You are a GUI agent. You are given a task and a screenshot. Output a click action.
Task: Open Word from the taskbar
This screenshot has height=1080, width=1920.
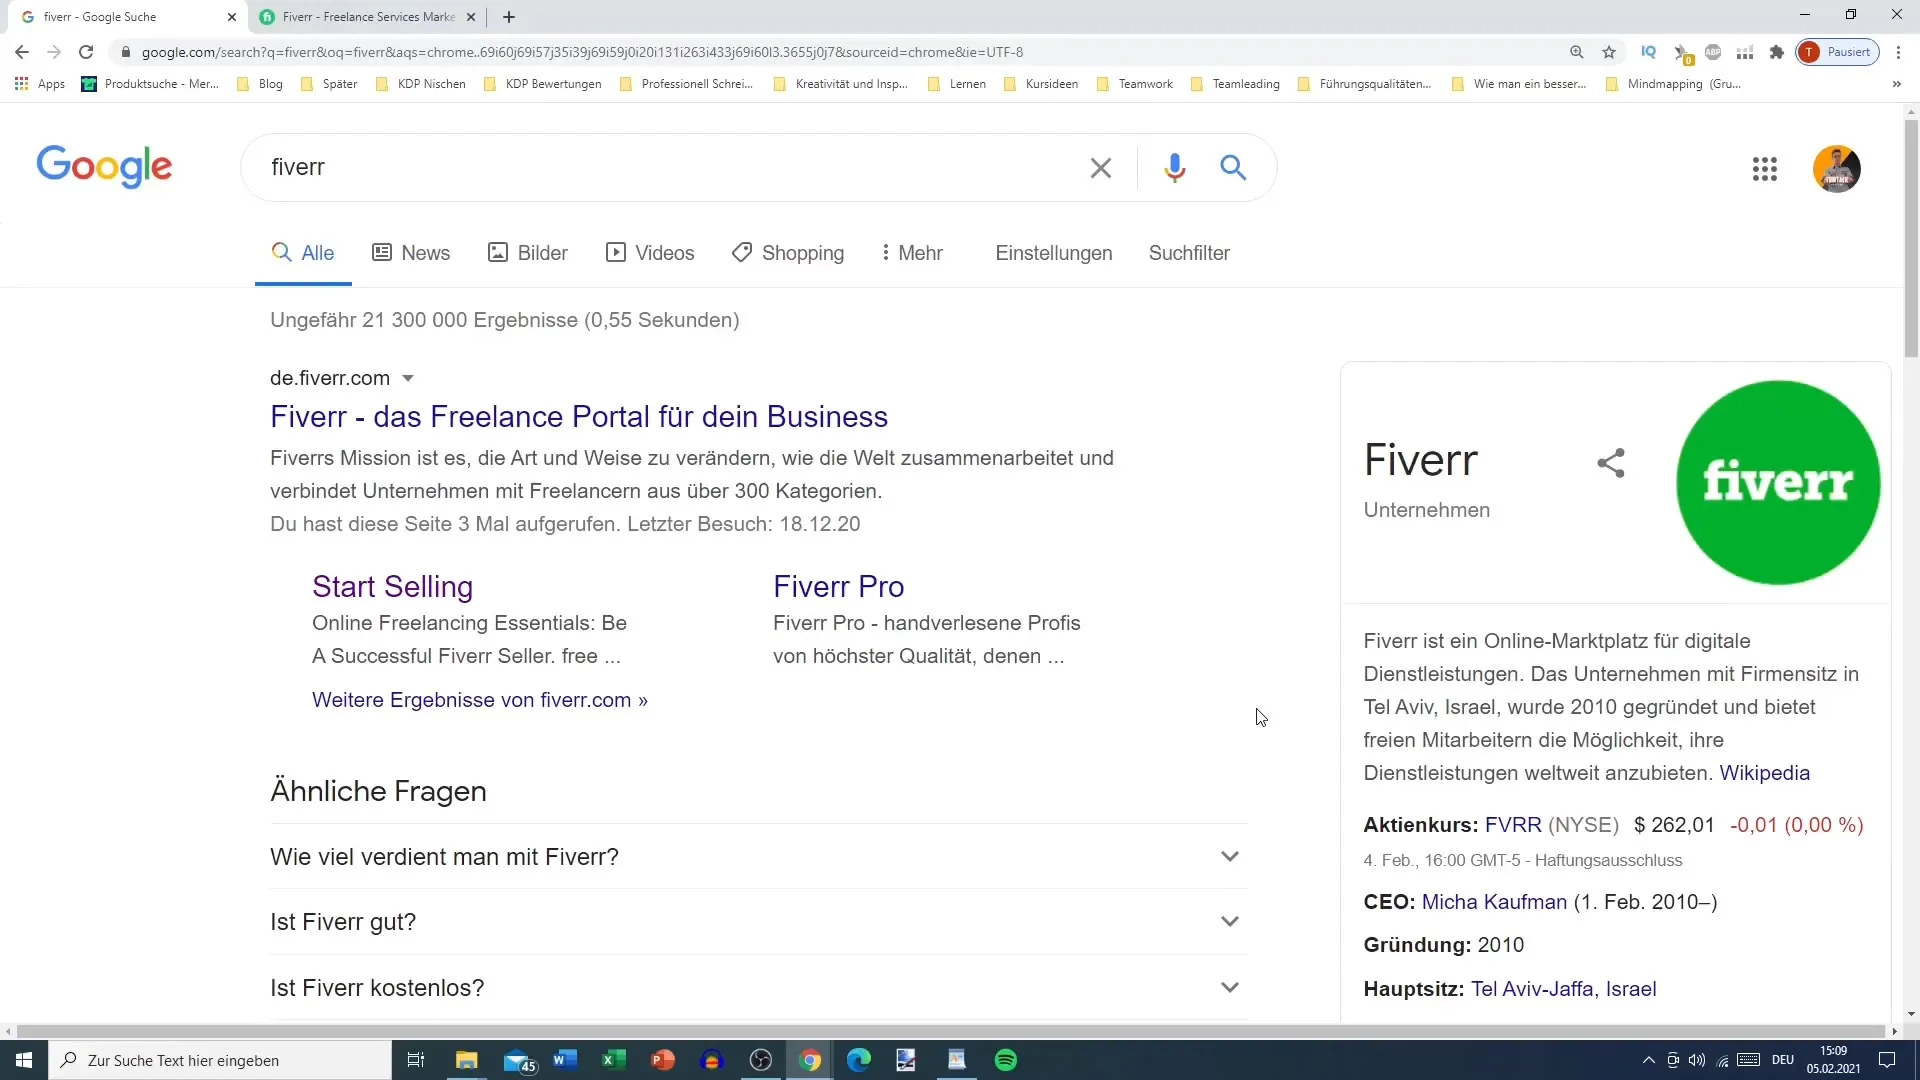pos(565,1060)
